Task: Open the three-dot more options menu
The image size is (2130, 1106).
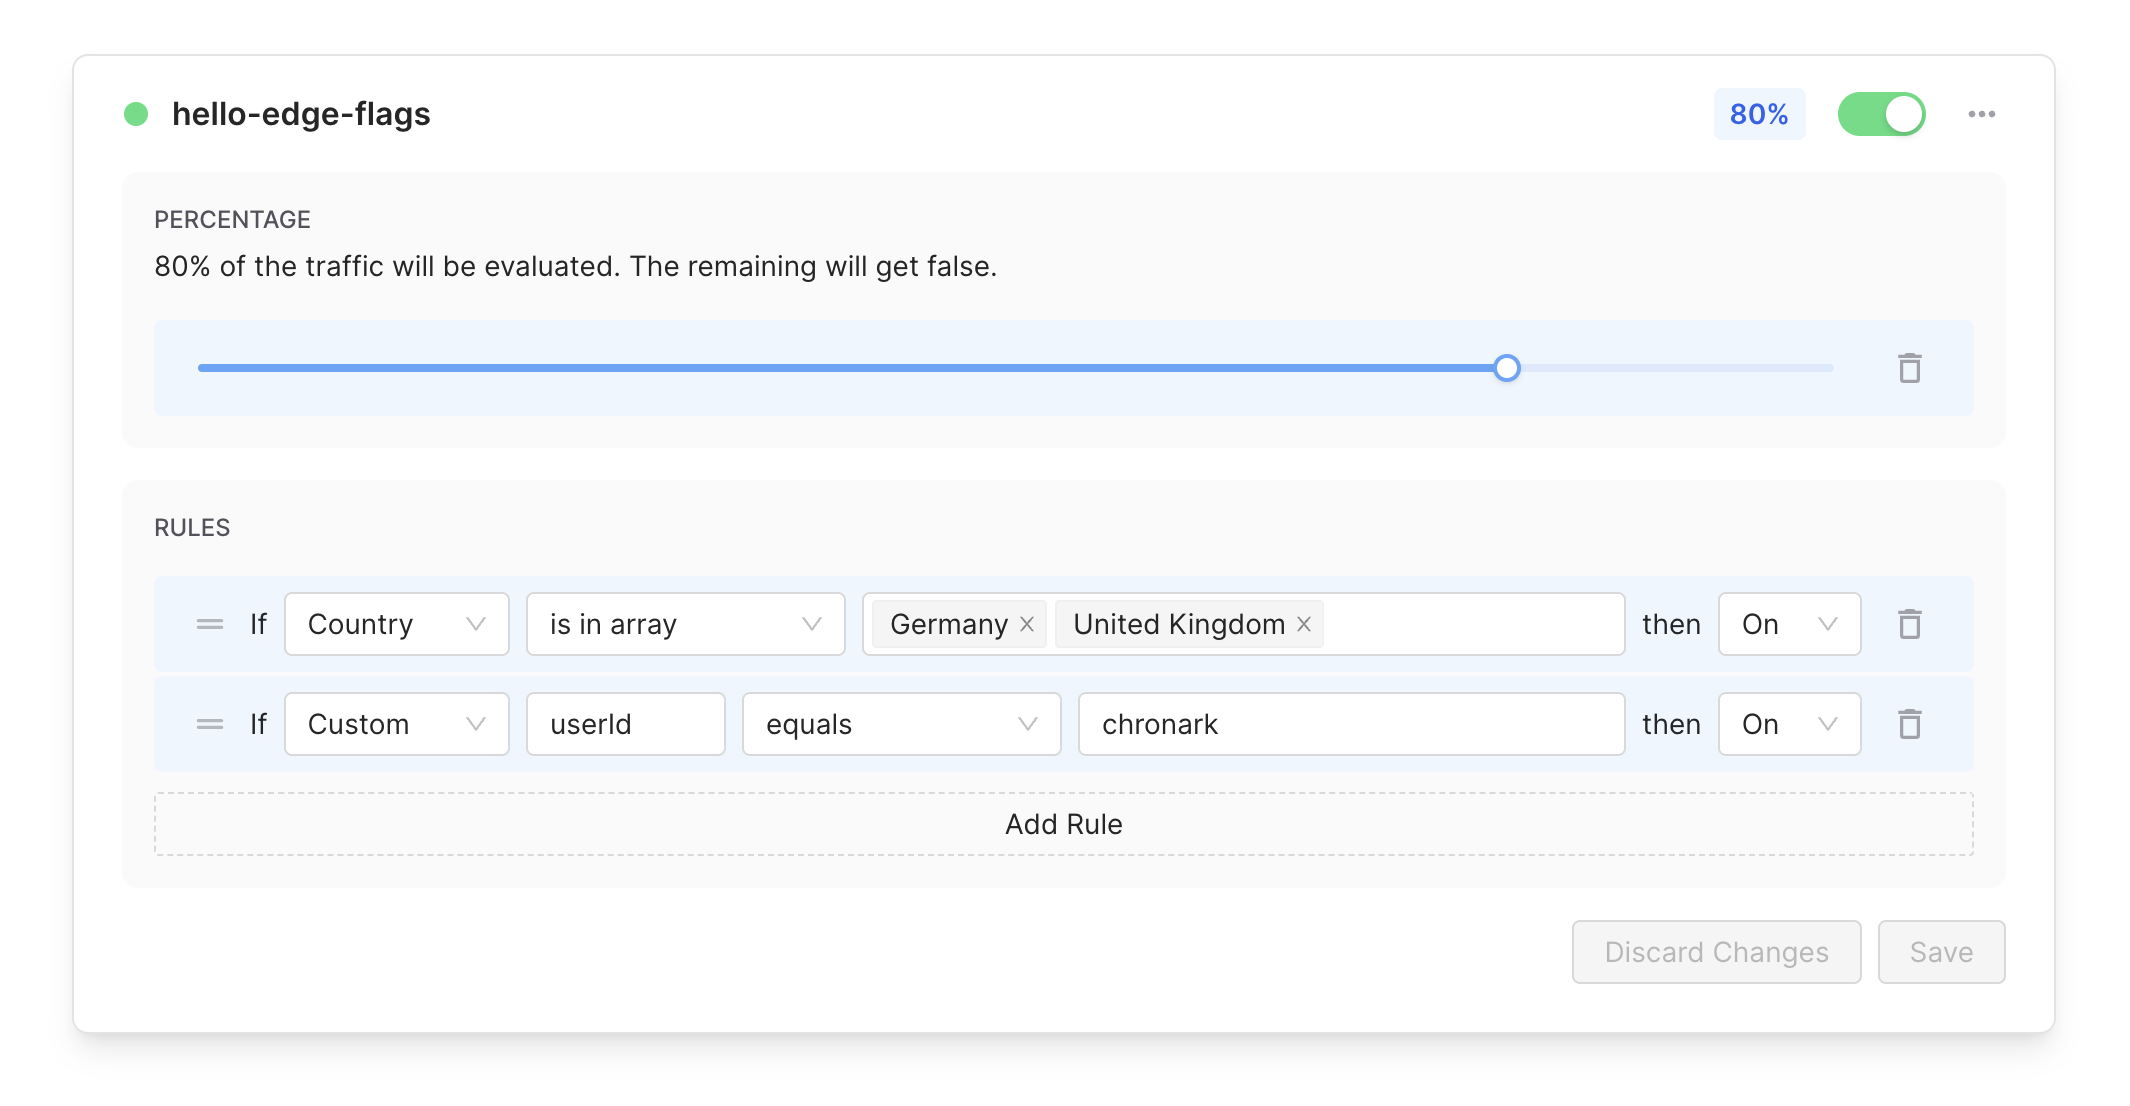Action: click(1981, 114)
